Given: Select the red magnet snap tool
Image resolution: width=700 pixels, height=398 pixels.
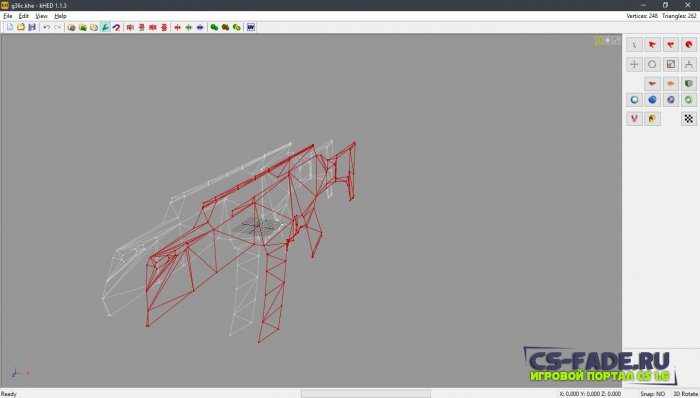Looking at the screenshot, I should click(x=117, y=27).
